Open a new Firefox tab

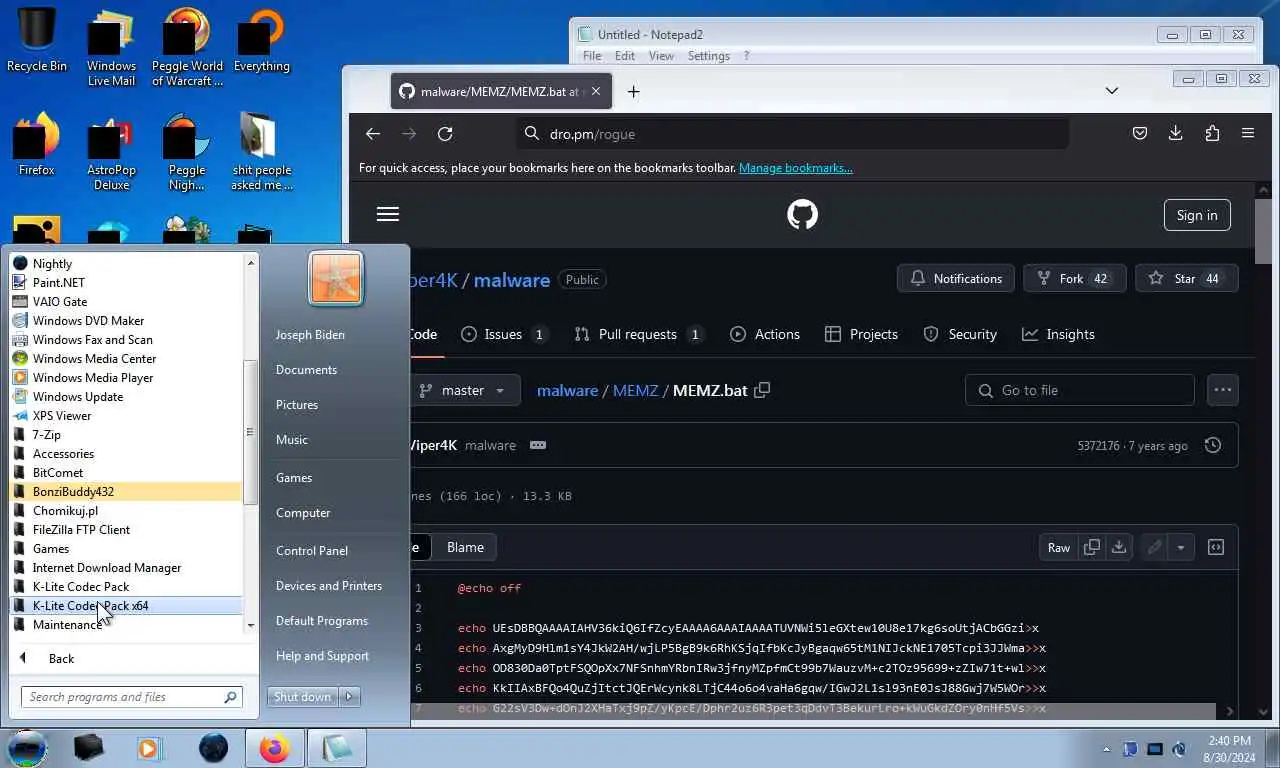(x=633, y=91)
